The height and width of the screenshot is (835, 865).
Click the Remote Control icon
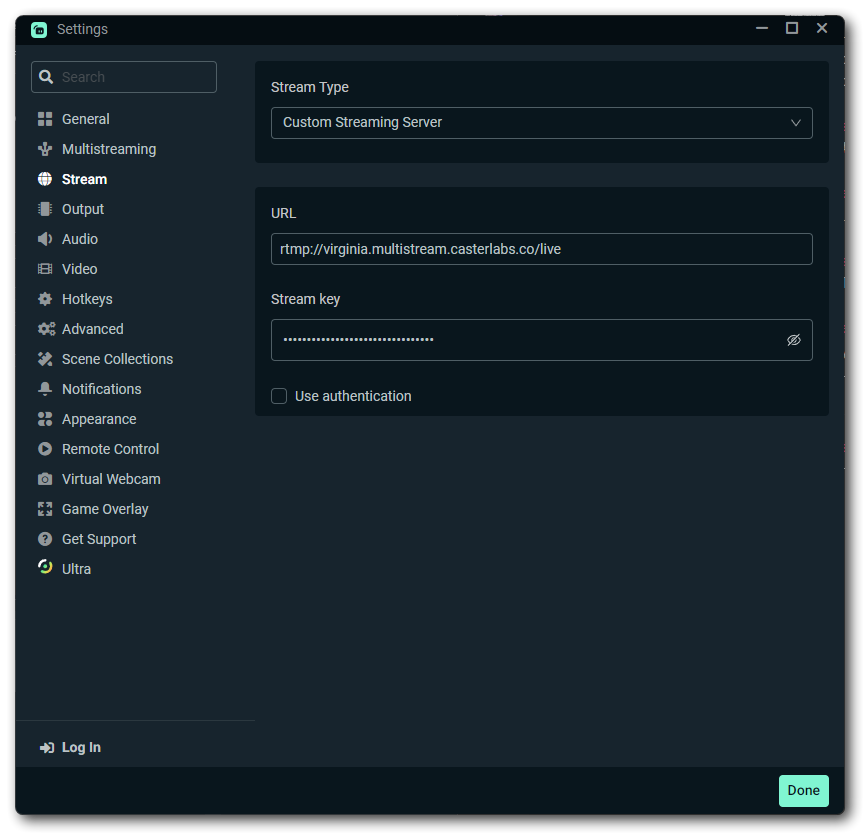click(45, 449)
